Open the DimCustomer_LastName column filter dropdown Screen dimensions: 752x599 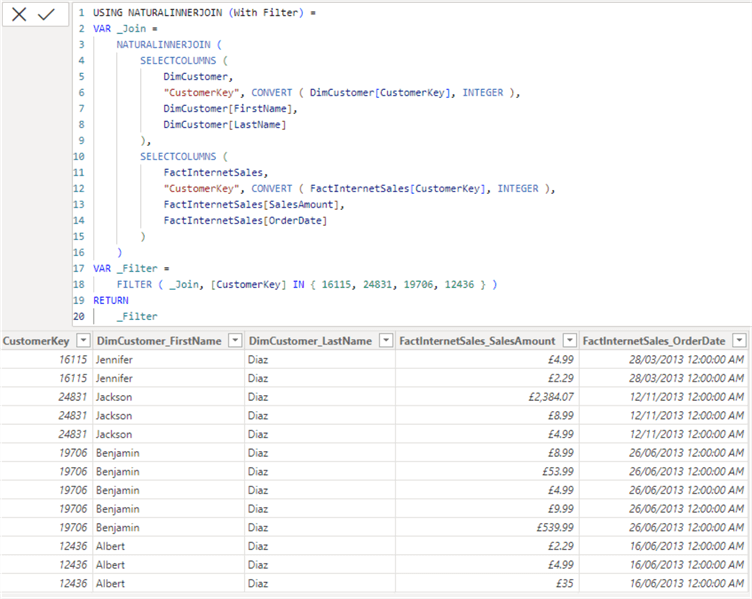pyautogui.click(x=386, y=341)
